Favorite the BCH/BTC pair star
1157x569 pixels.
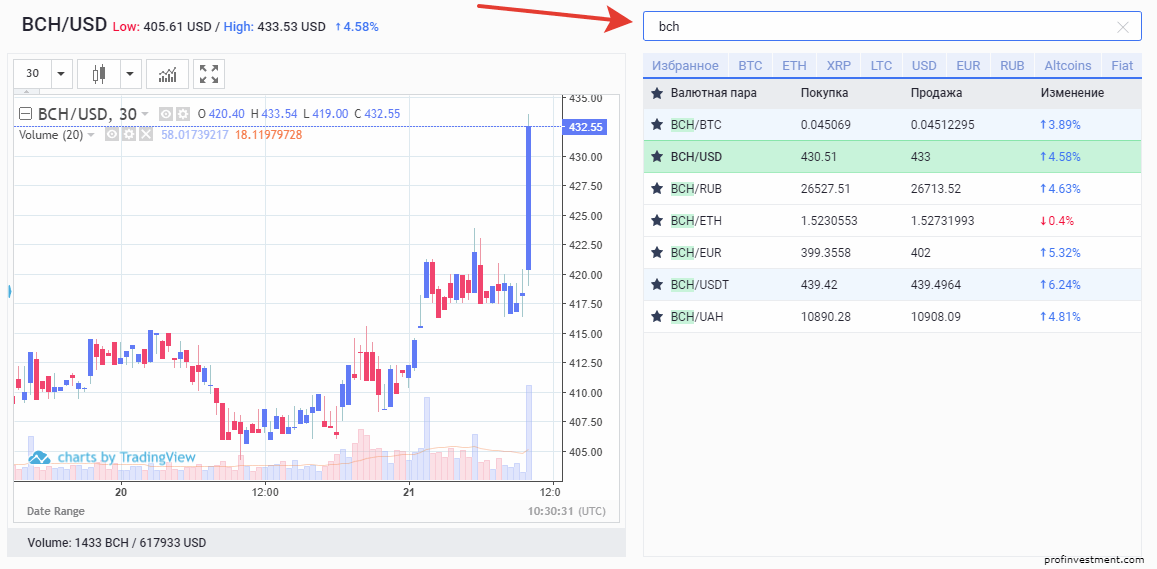(x=657, y=125)
